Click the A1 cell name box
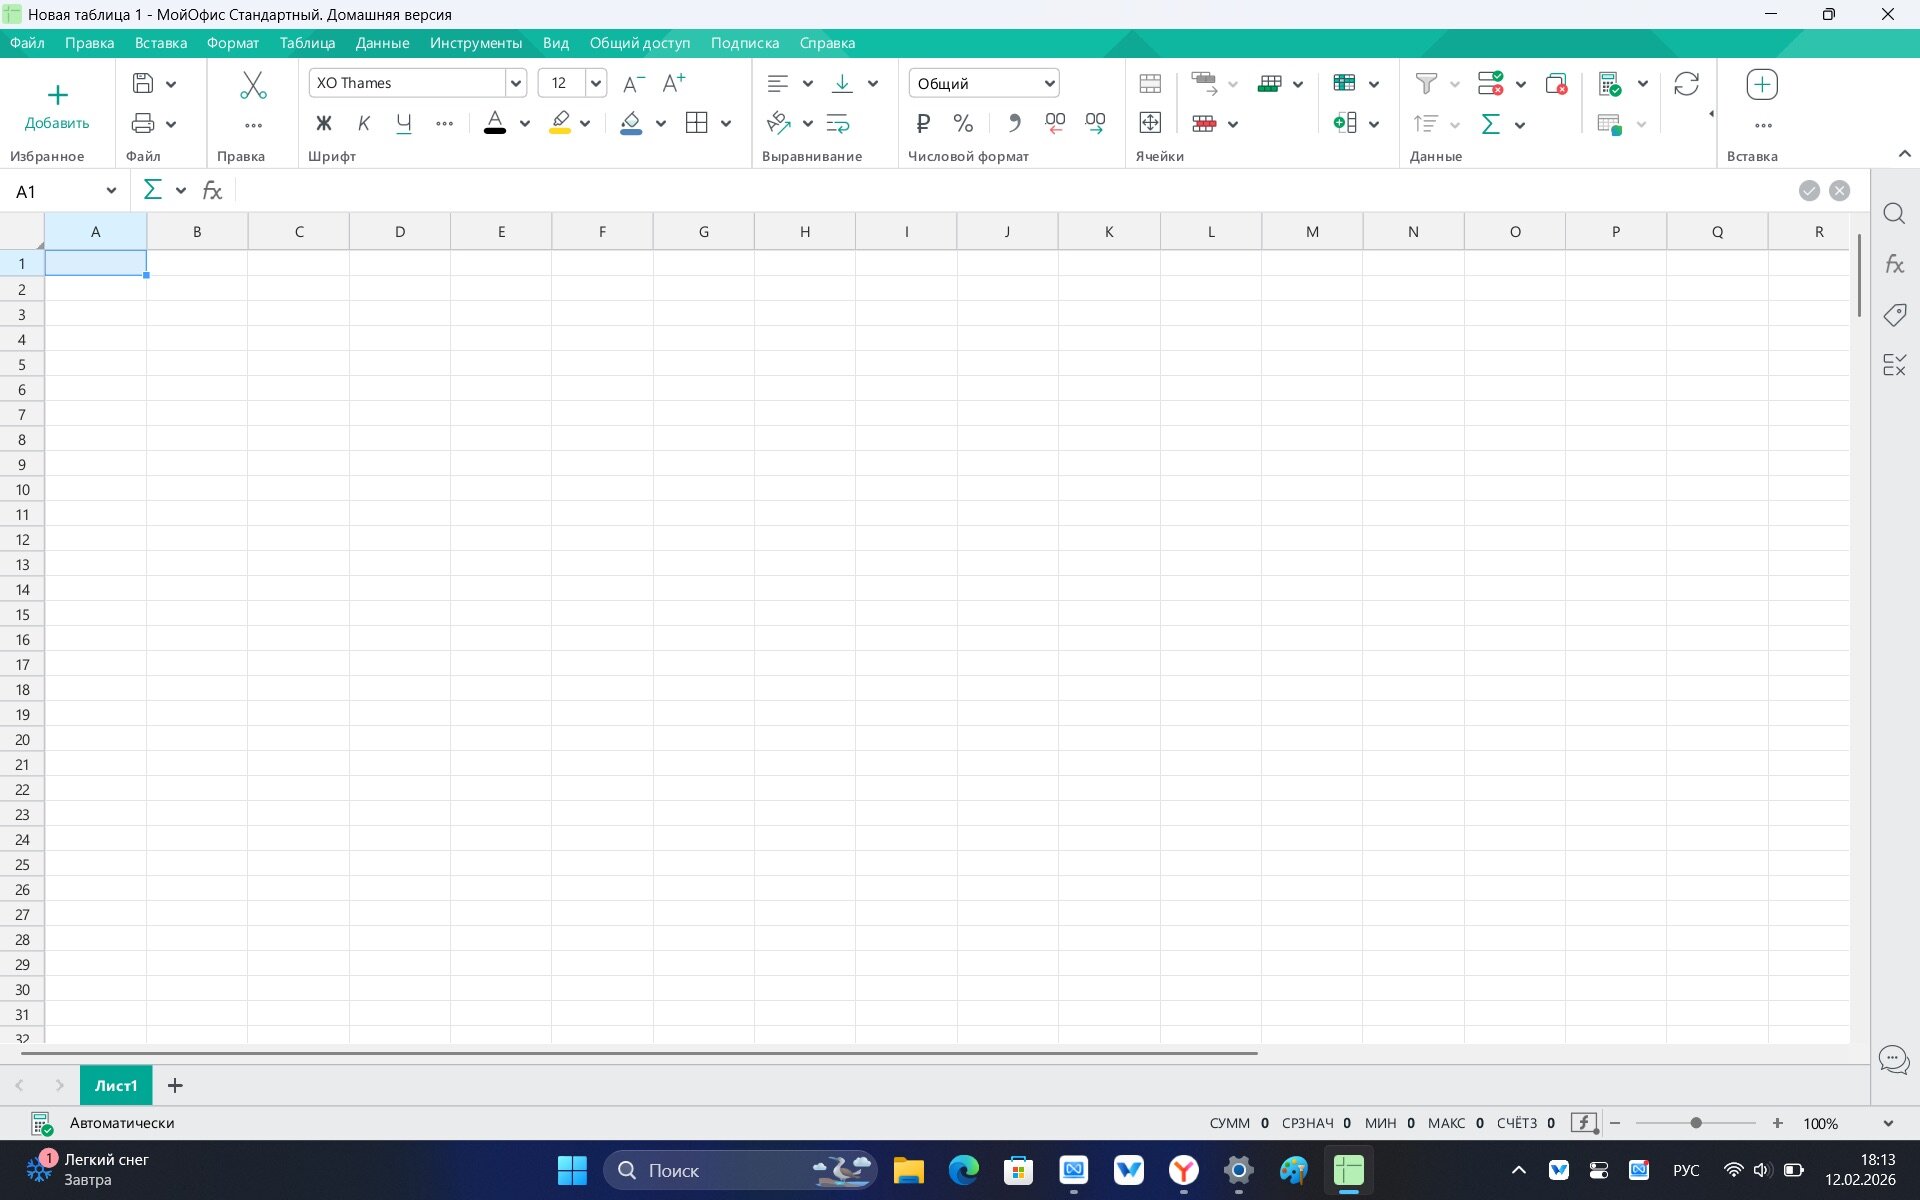 coord(55,191)
